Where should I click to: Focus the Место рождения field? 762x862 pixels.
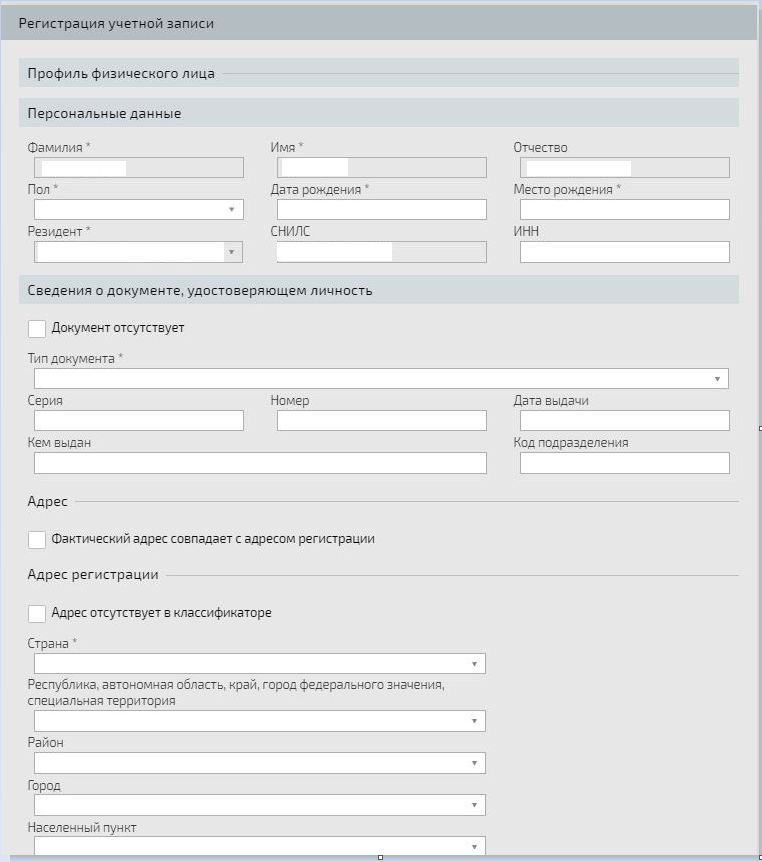pos(625,209)
